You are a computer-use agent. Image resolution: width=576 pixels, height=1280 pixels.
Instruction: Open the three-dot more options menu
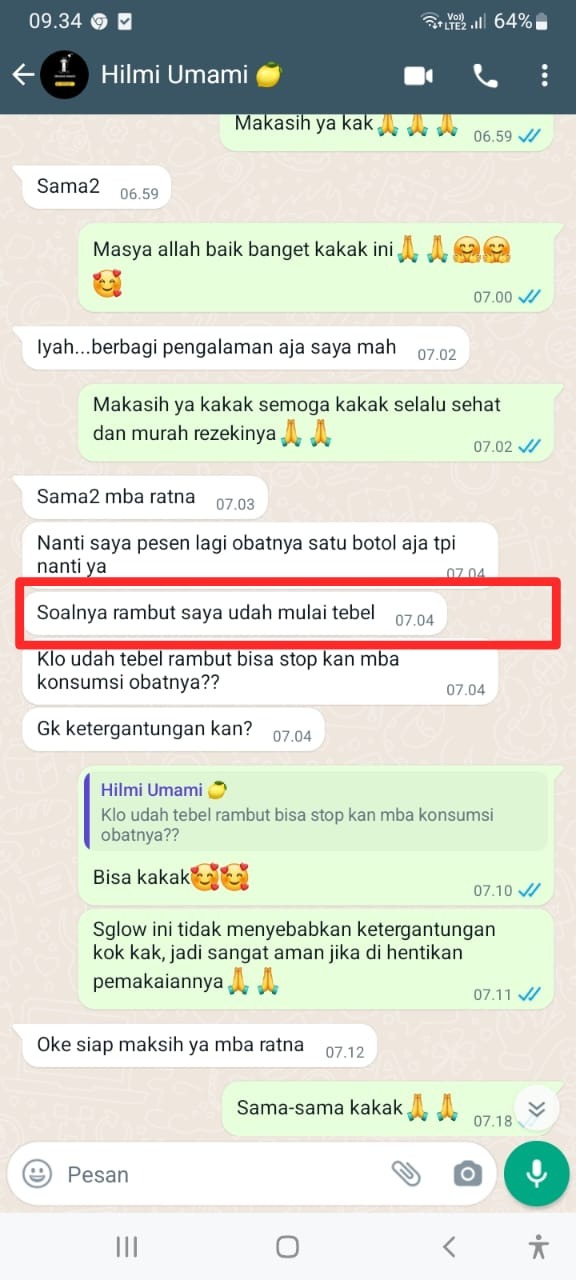click(x=544, y=76)
